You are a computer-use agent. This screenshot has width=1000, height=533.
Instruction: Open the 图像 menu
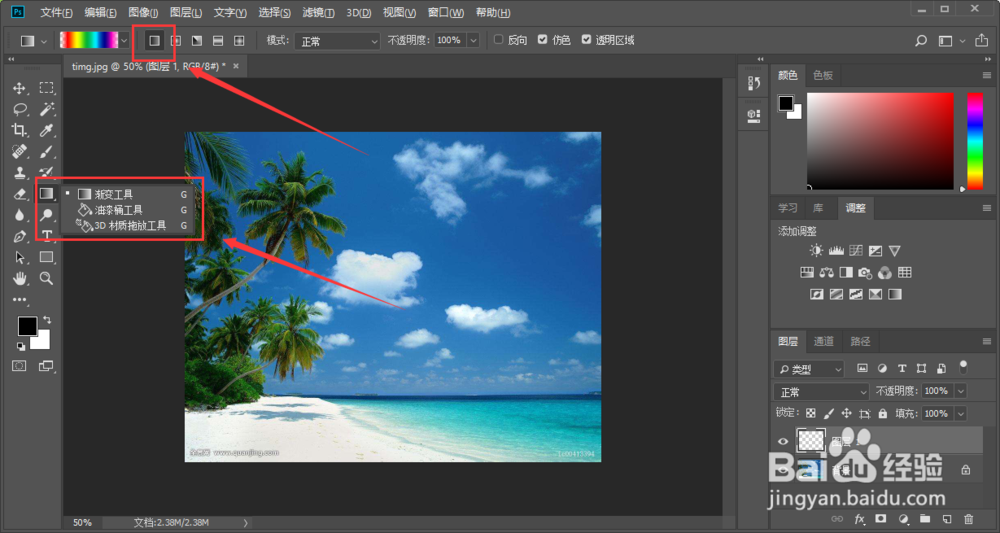pos(143,13)
